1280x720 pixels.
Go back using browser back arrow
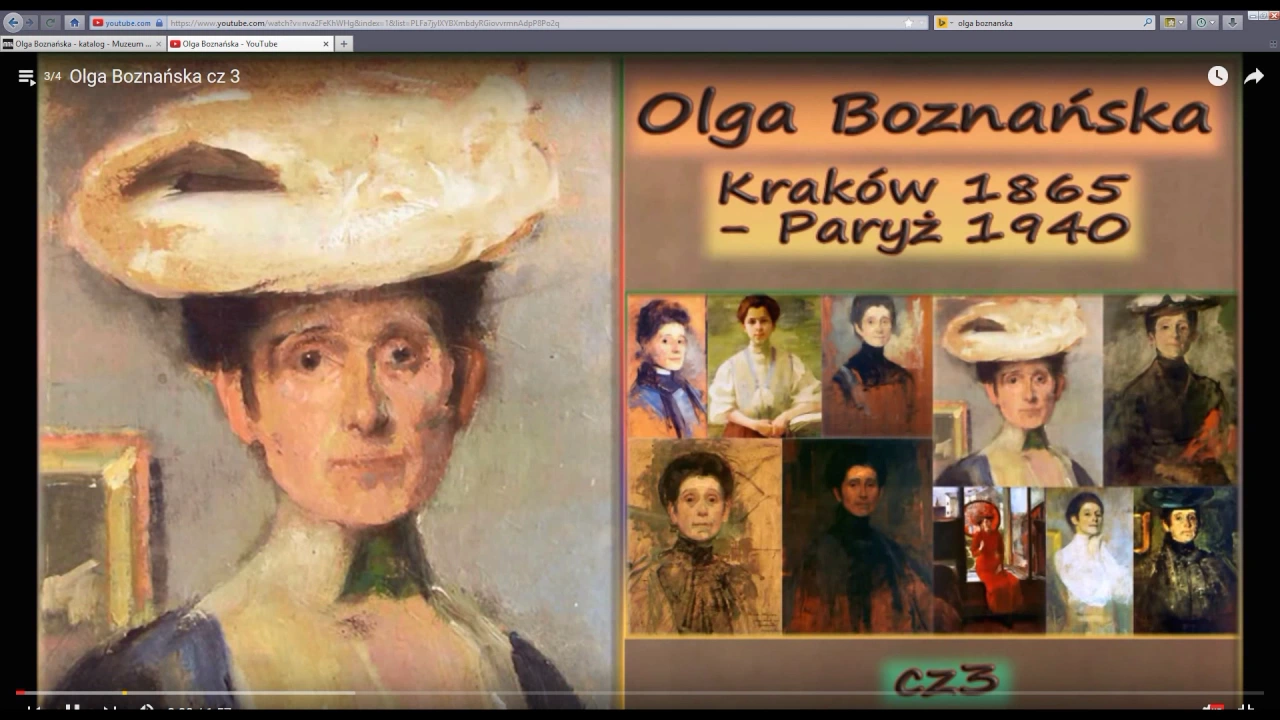click(13, 22)
